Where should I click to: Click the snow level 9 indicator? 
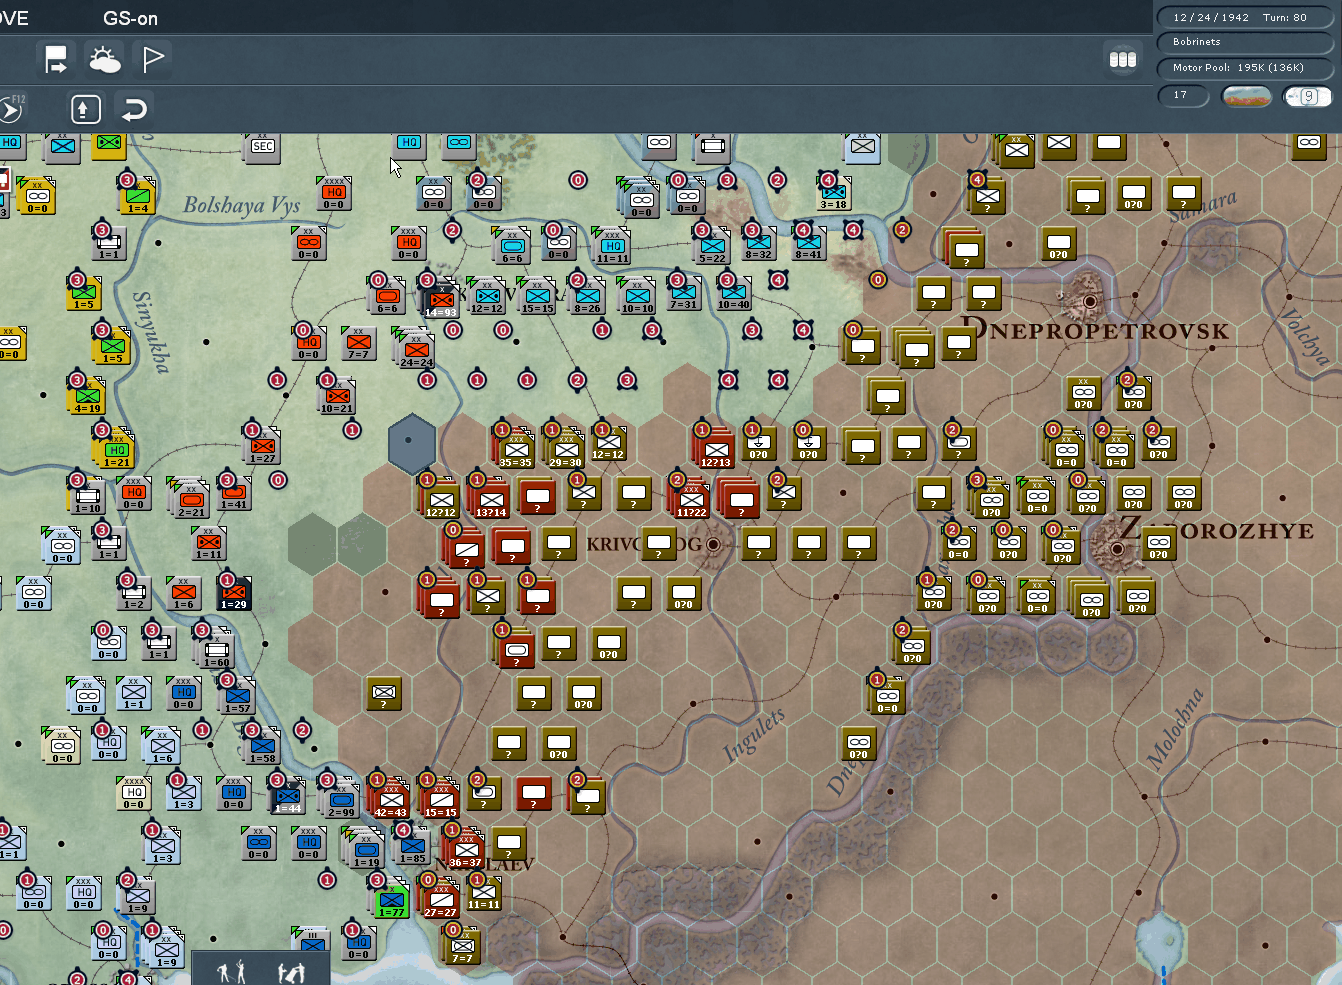click(x=1308, y=96)
